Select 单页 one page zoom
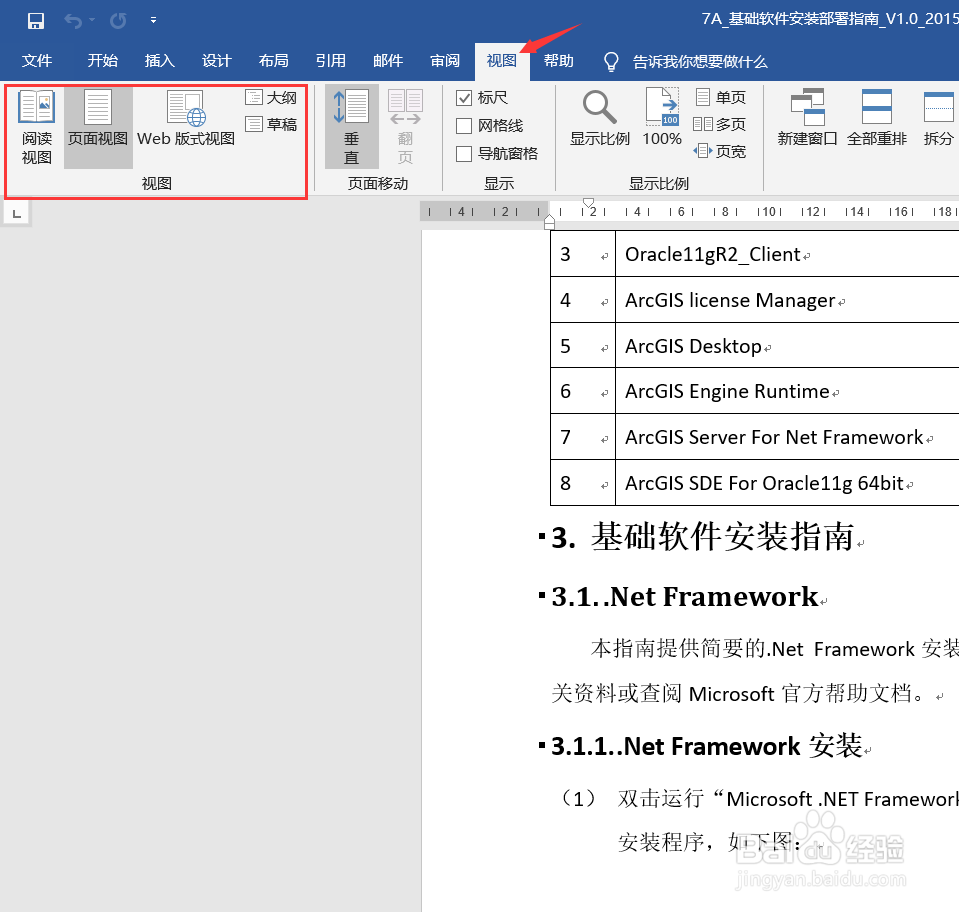This screenshot has height=912, width=959. click(x=720, y=97)
